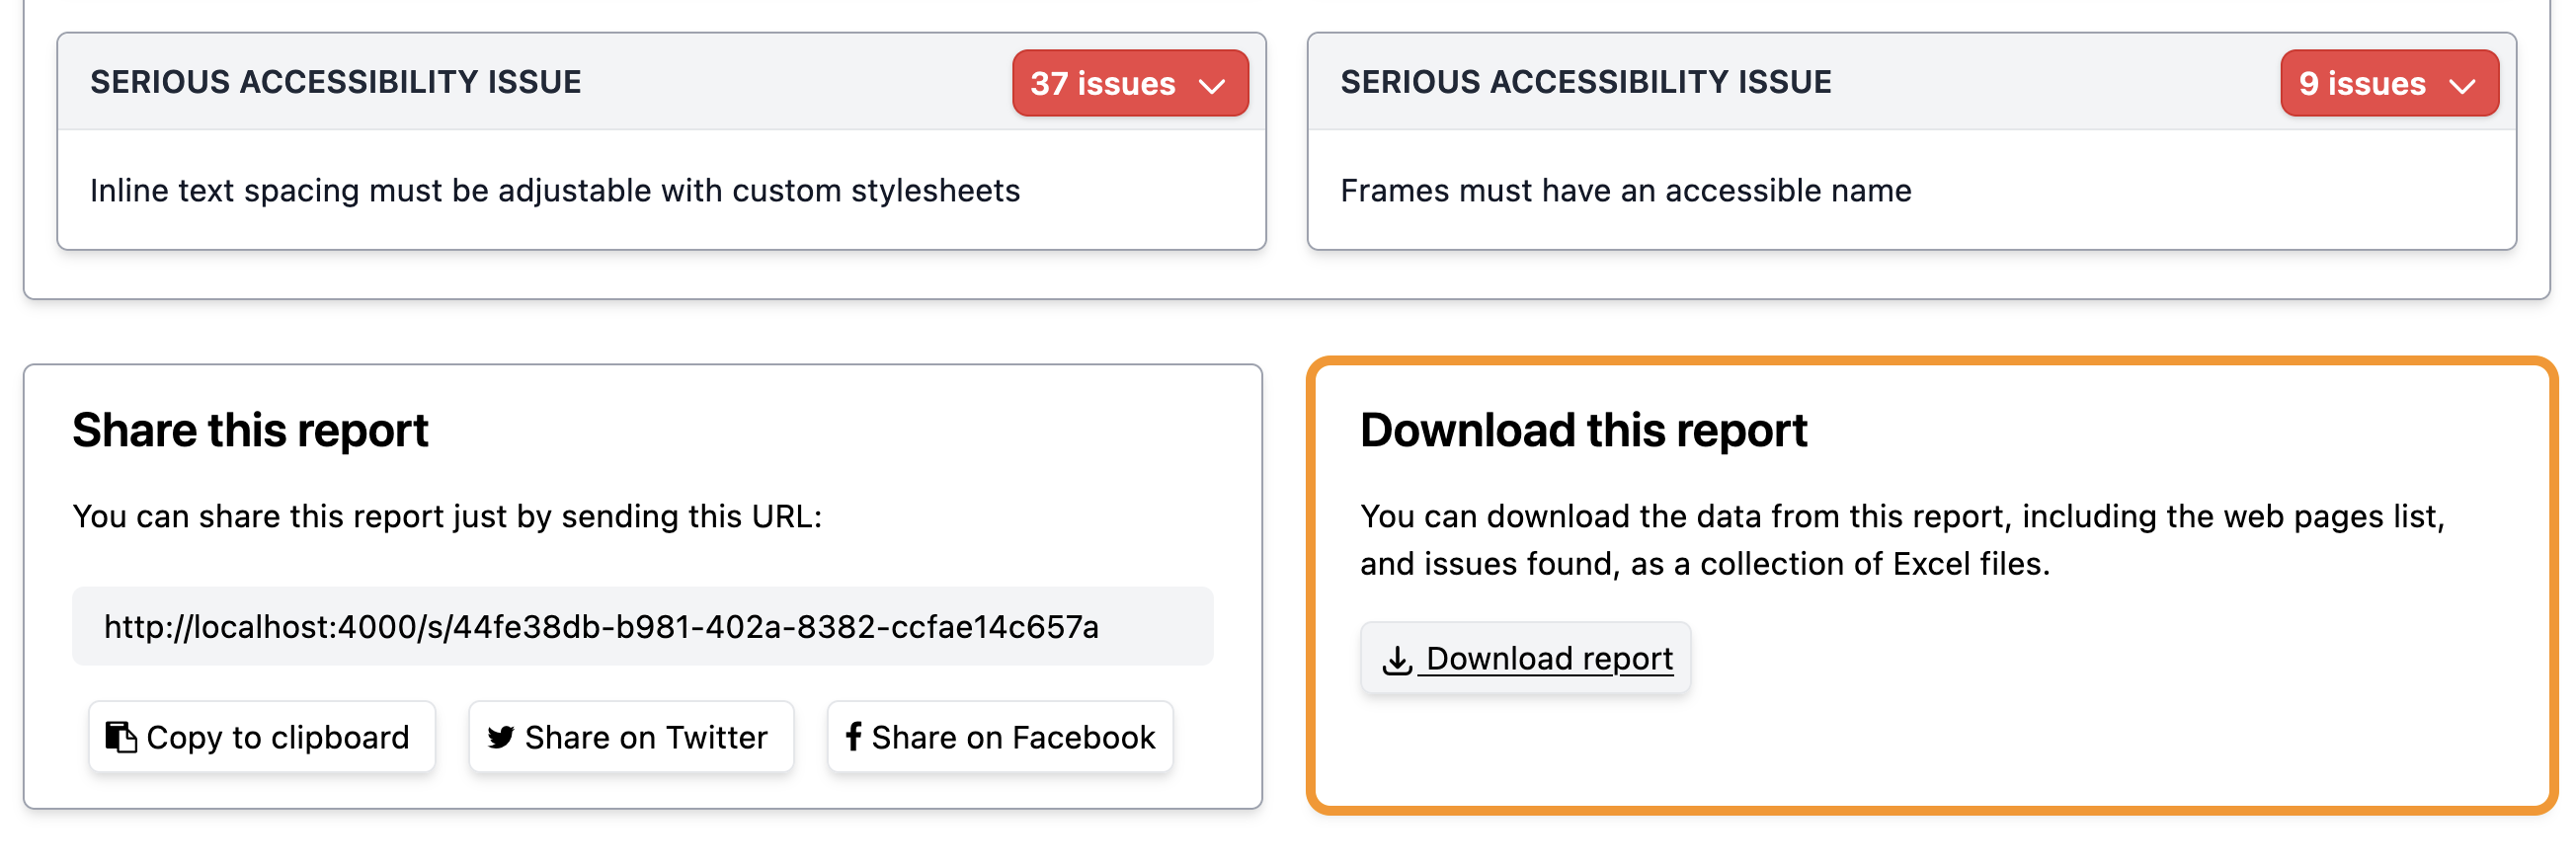This screenshot has height=867, width=2576.
Task: Expand the 9 issues dropdown
Action: coord(2389,83)
